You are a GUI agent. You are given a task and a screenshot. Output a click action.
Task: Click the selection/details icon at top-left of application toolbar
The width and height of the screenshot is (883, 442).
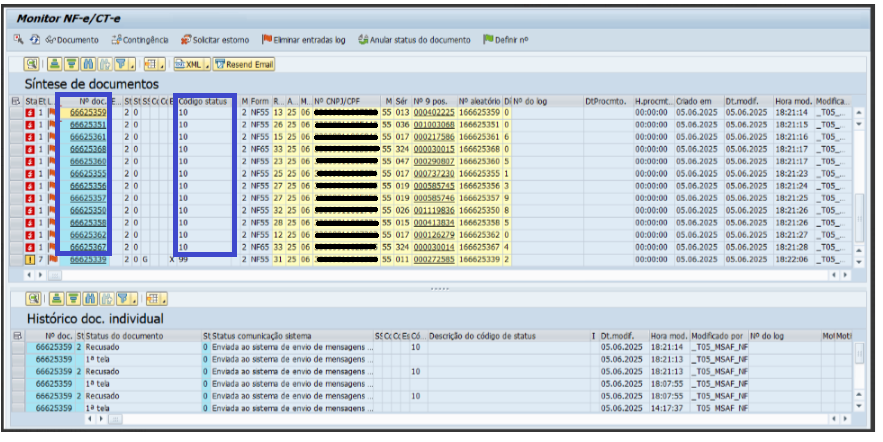tap(19, 39)
